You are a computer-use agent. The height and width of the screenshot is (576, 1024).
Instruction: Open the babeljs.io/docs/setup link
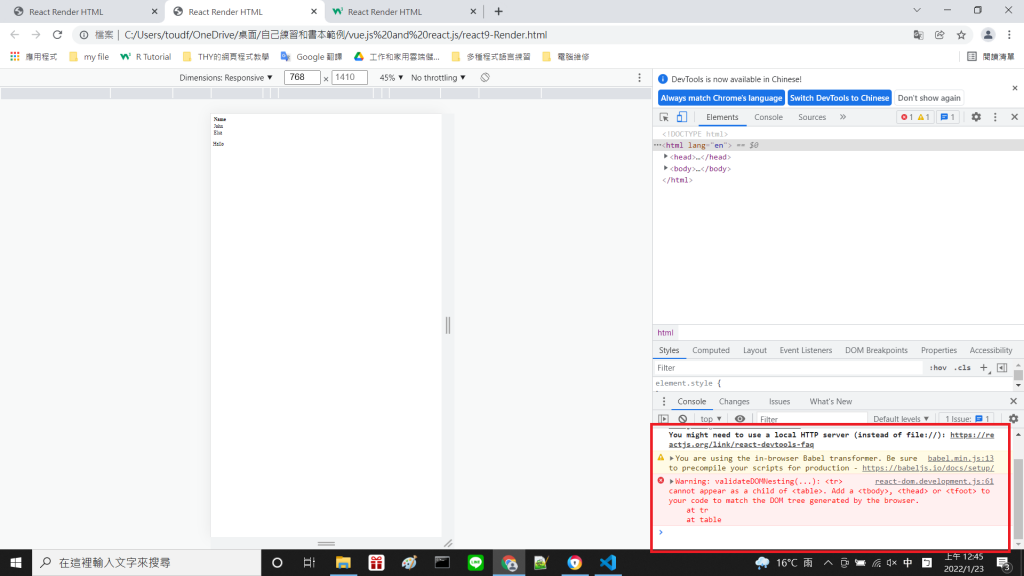pyautogui.click(x=928, y=468)
